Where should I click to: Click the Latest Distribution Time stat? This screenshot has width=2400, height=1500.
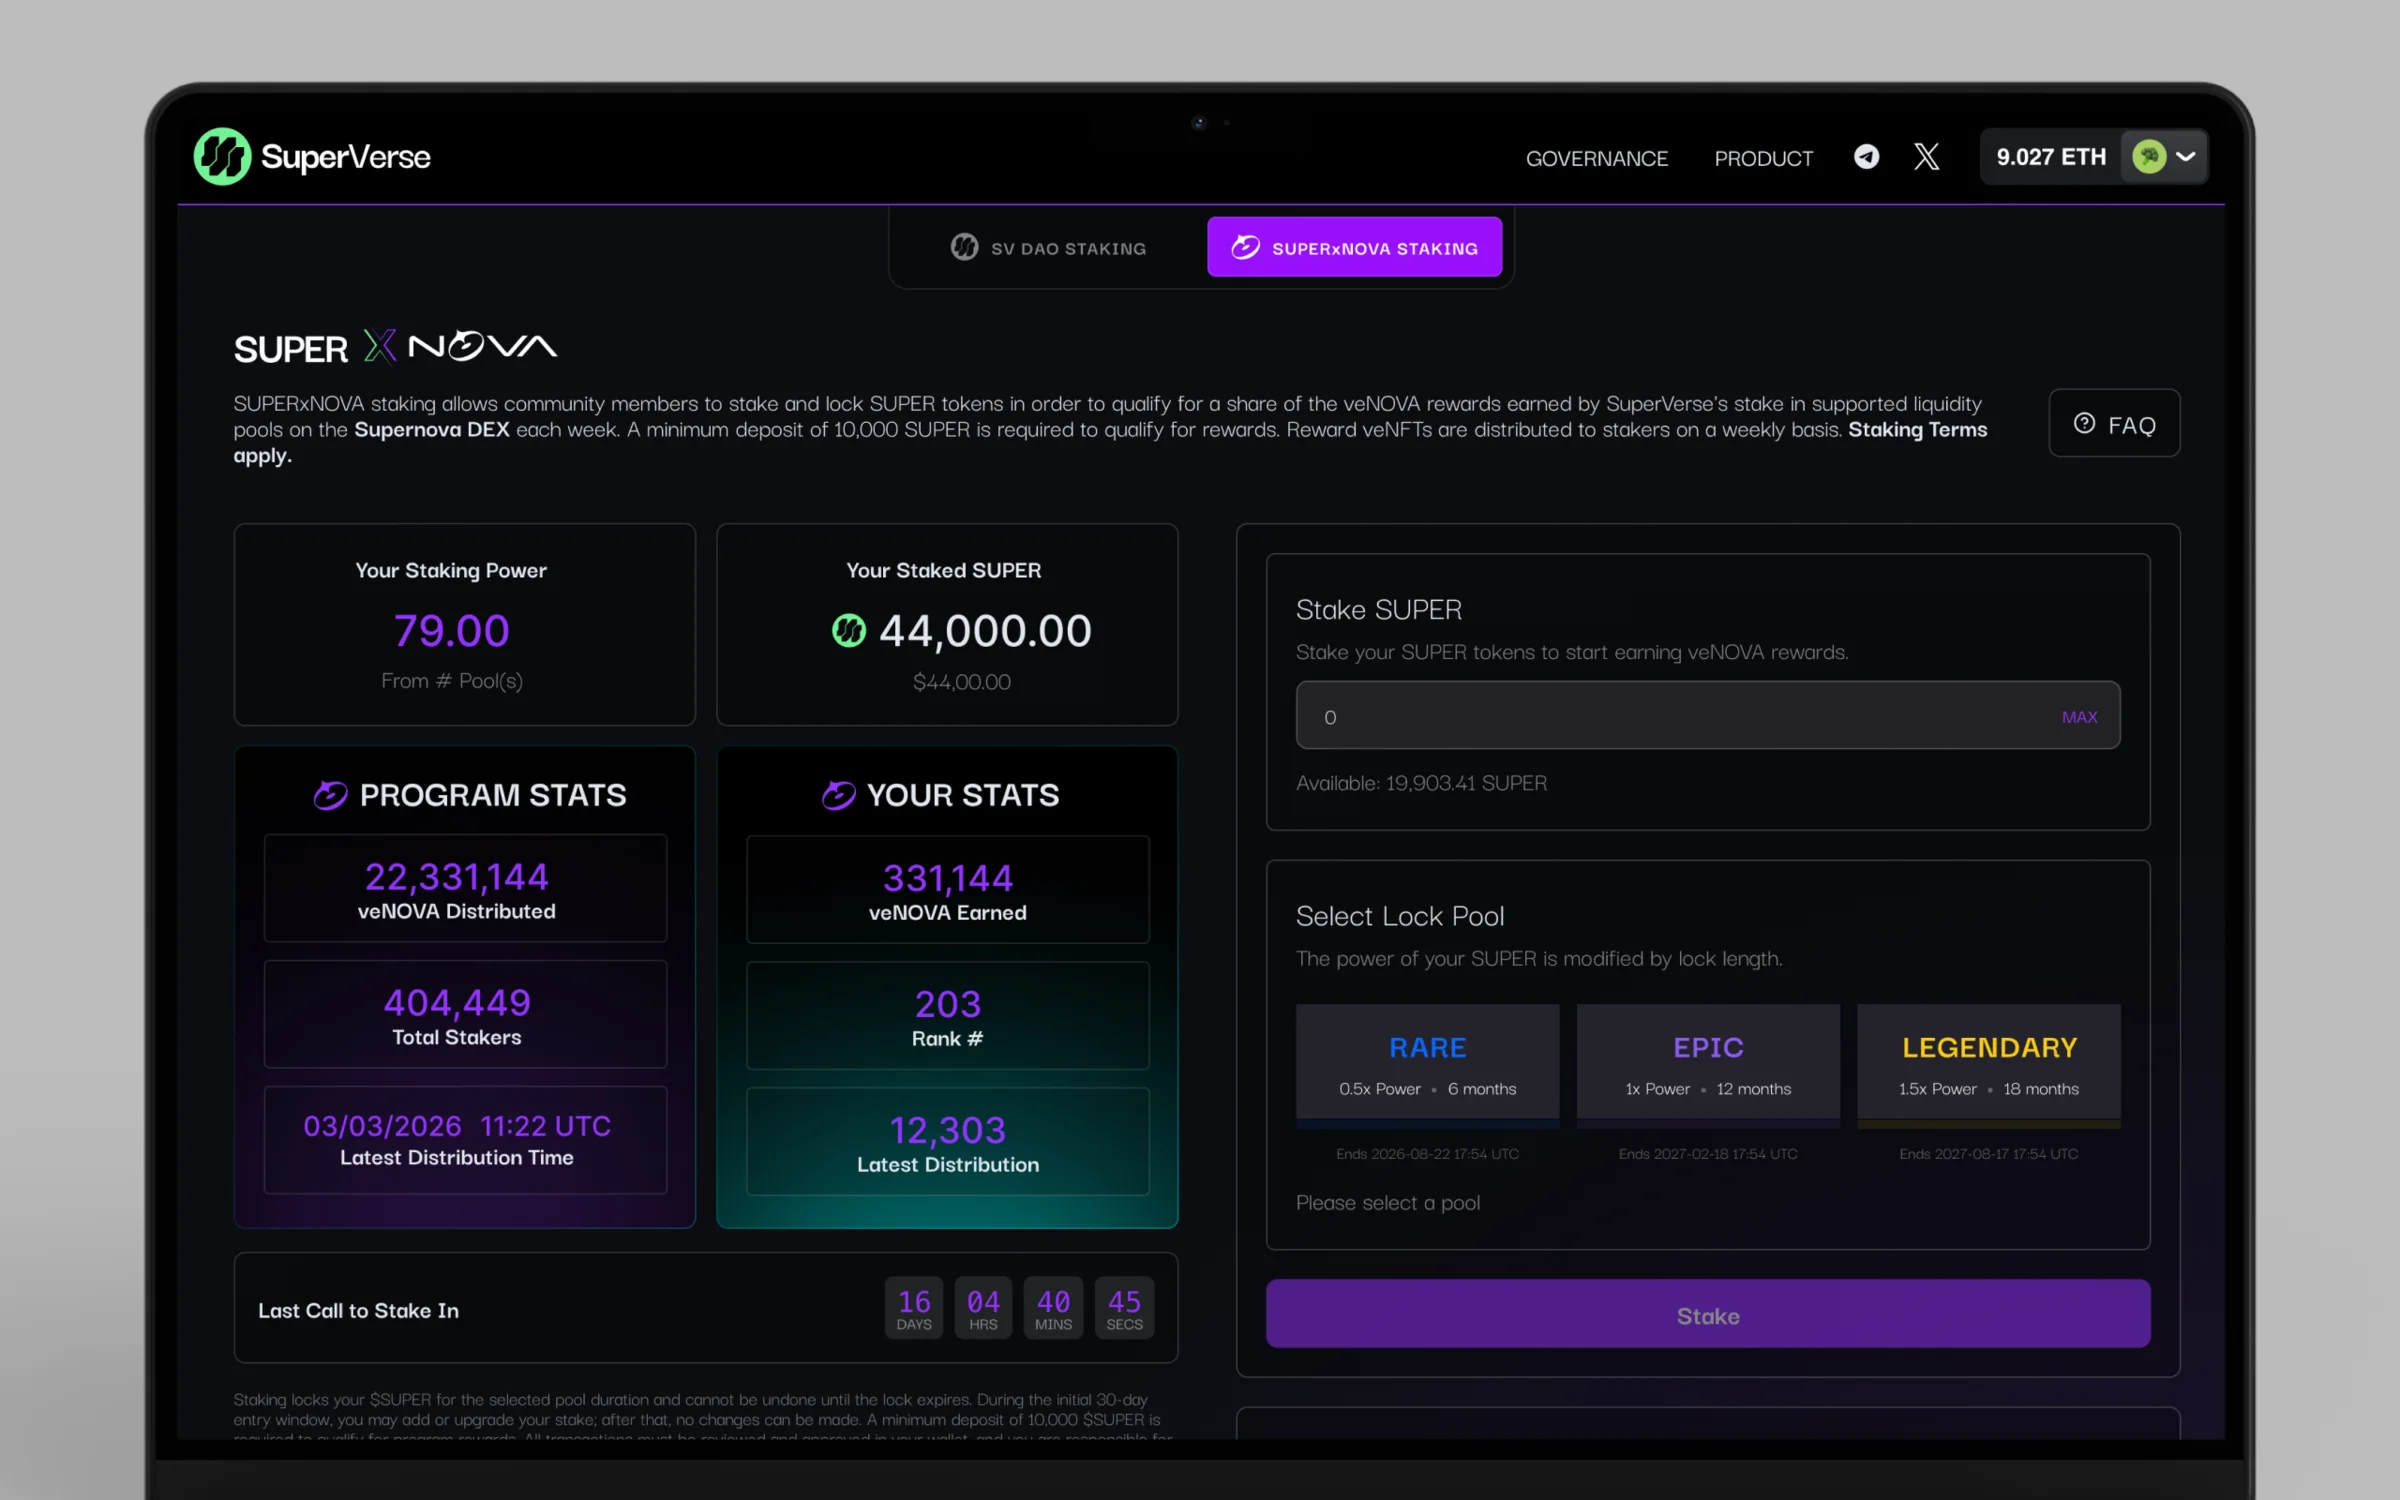coord(465,1140)
